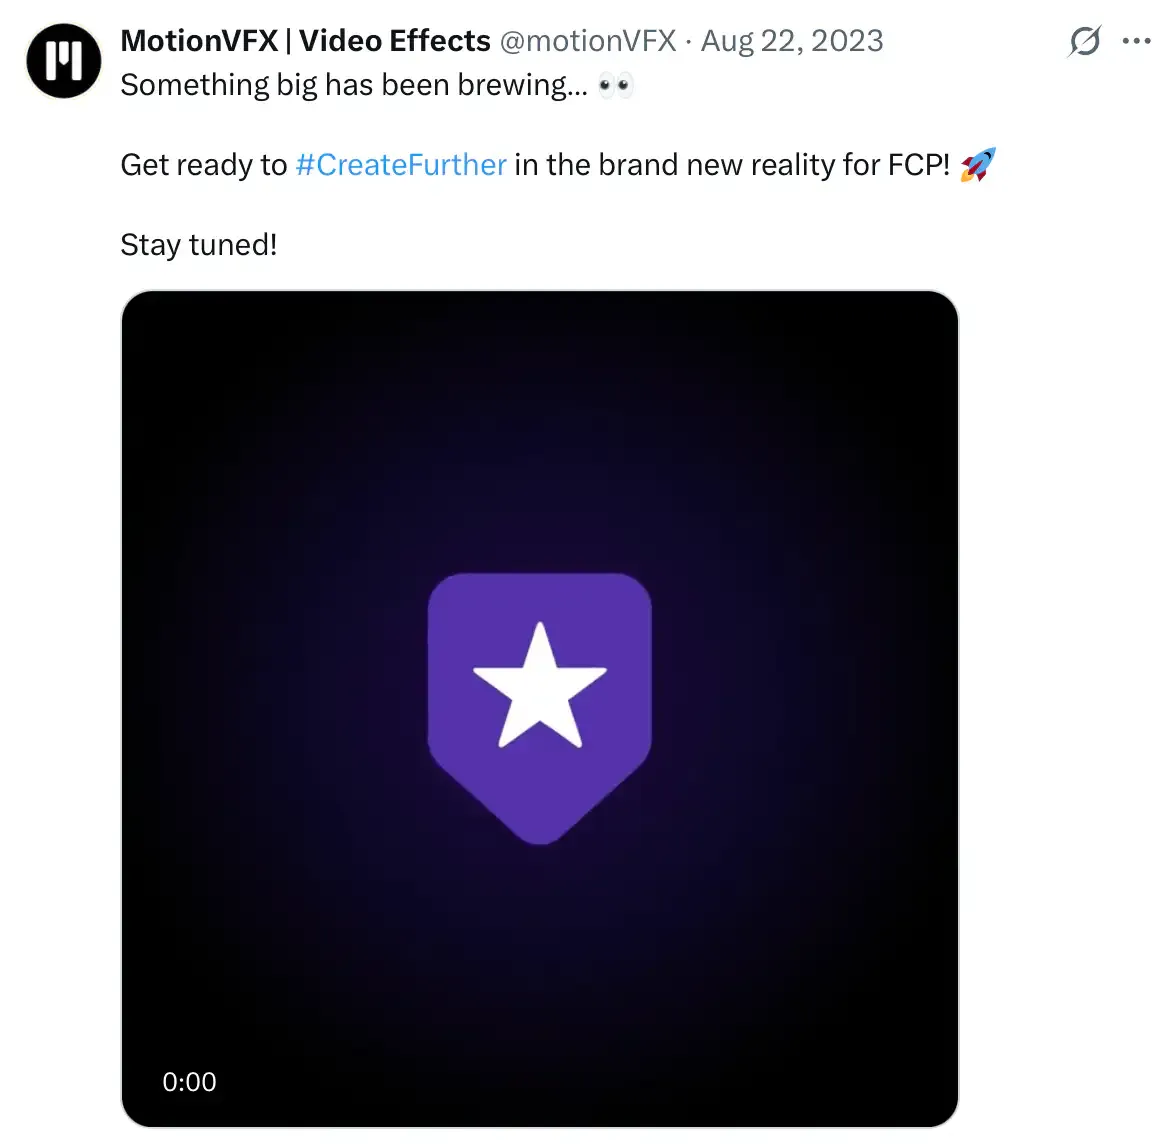Click the 0:00 video timestamp
The image size is (1176, 1144).
tap(189, 1082)
